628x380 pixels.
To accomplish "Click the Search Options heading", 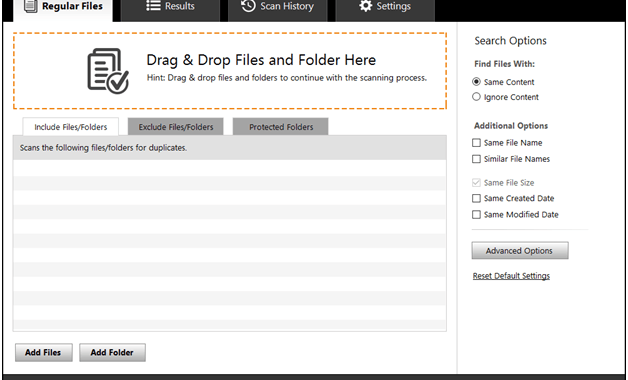I will tap(510, 40).
